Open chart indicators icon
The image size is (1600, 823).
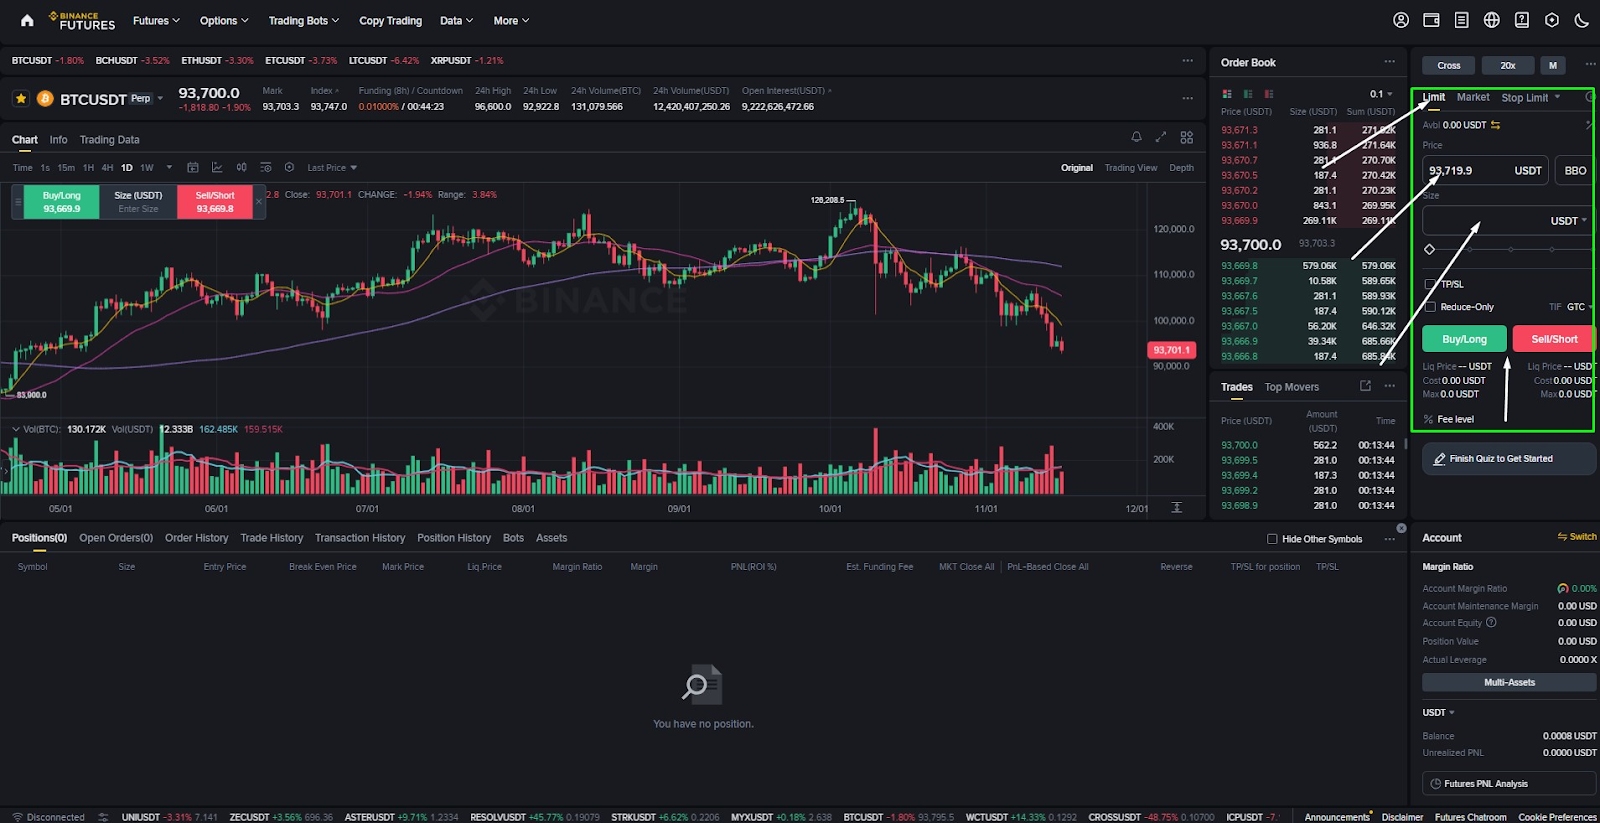217,167
